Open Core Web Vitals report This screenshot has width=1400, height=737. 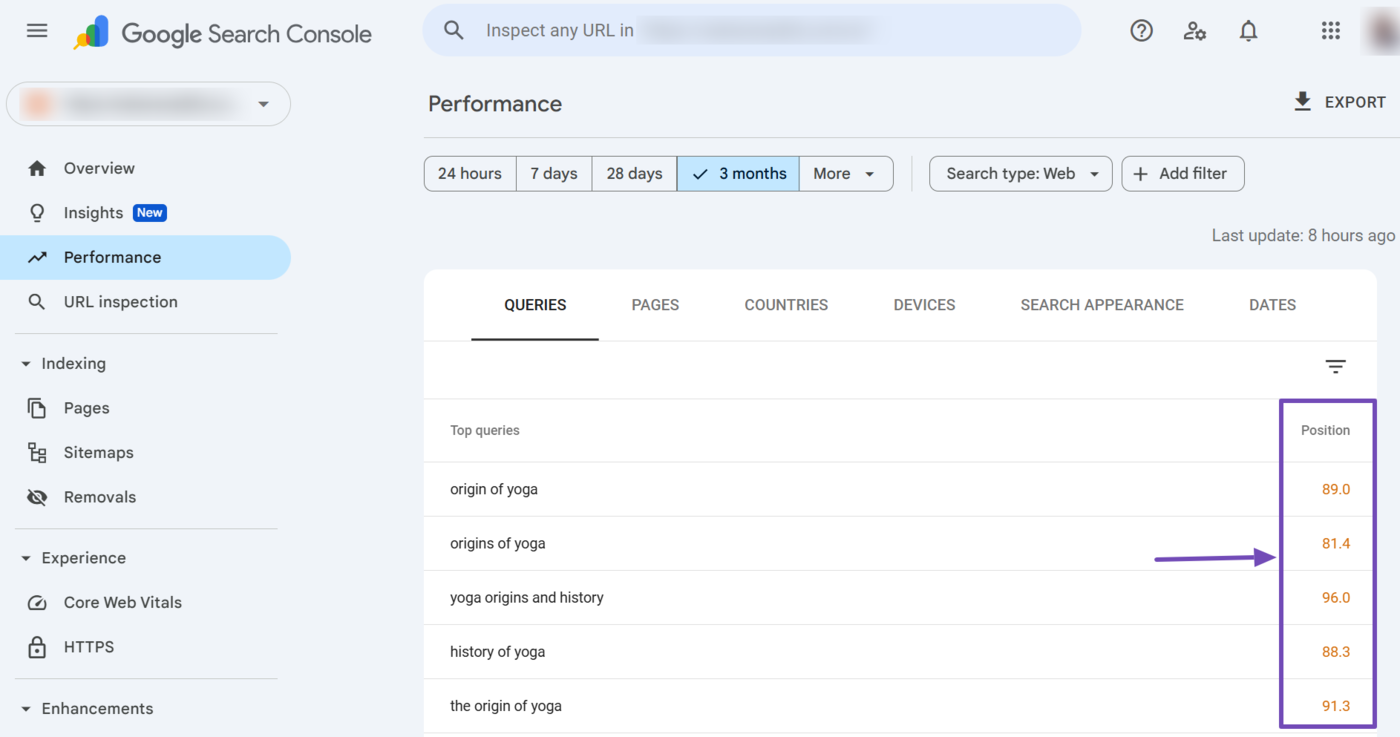[122, 602]
